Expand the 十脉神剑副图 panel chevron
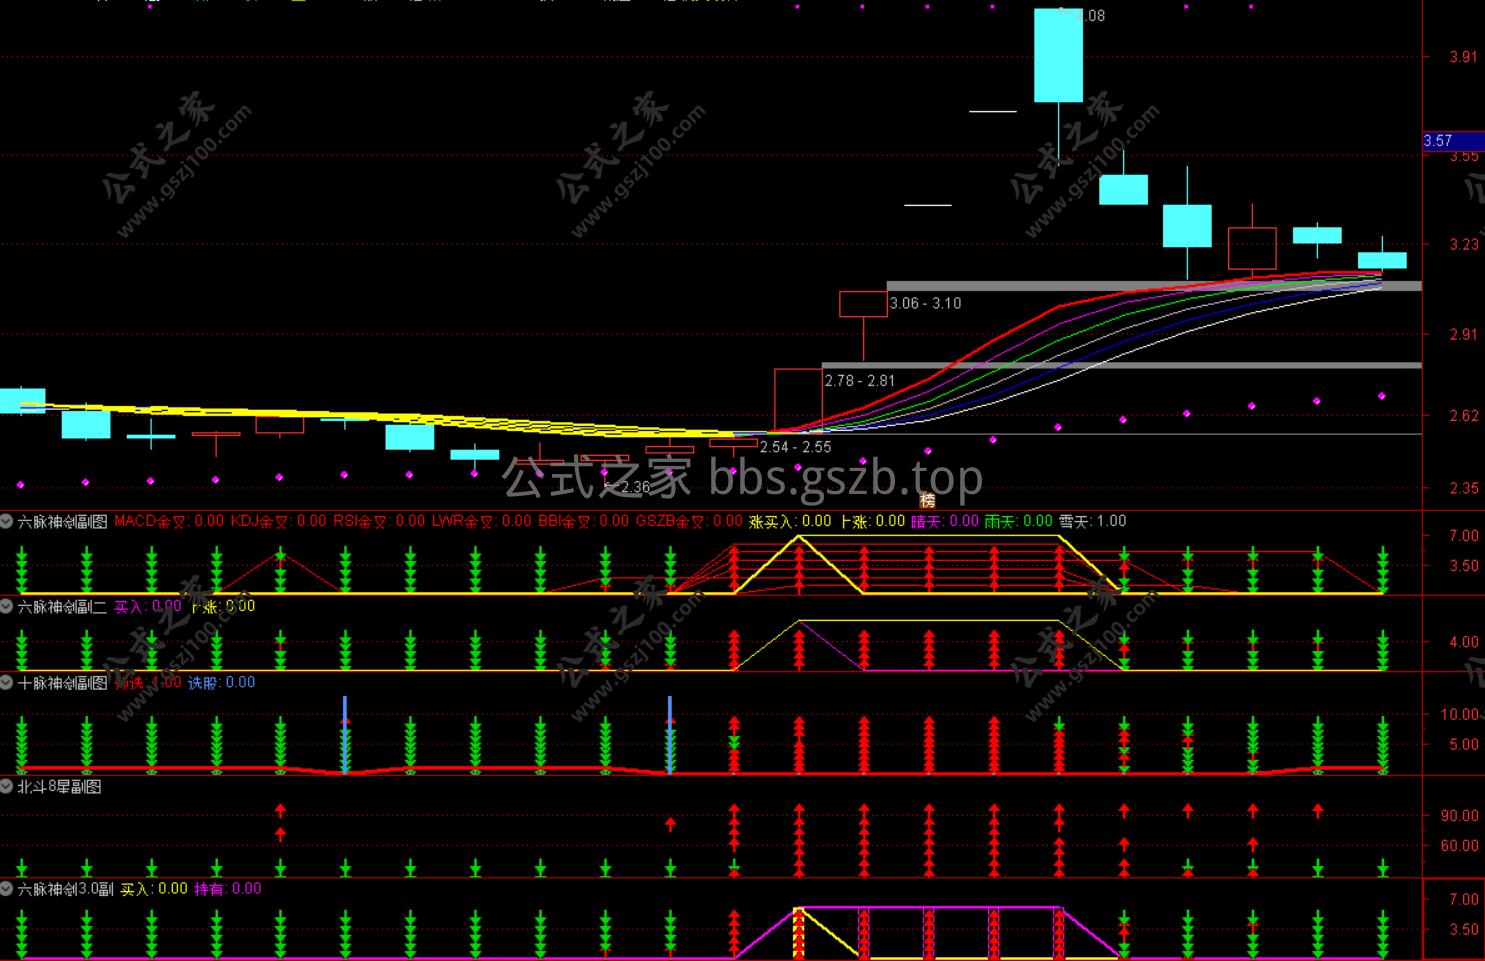Viewport: 1485px width, 961px height. 7,683
